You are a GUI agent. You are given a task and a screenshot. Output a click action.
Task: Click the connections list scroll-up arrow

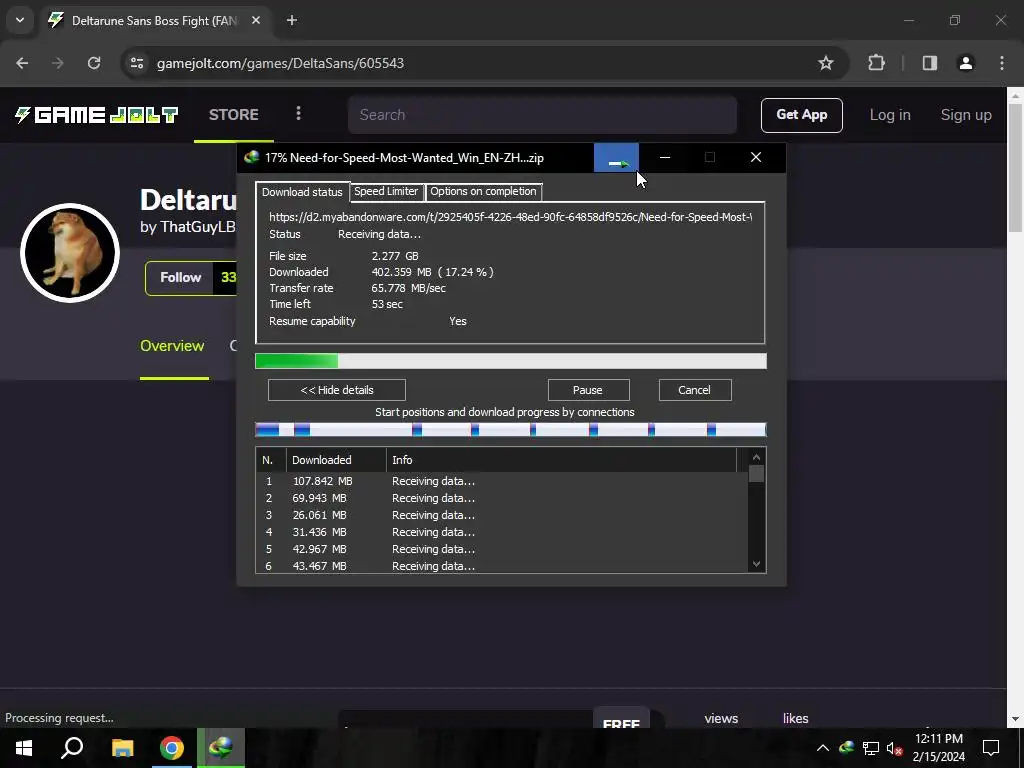pyautogui.click(x=756, y=457)
